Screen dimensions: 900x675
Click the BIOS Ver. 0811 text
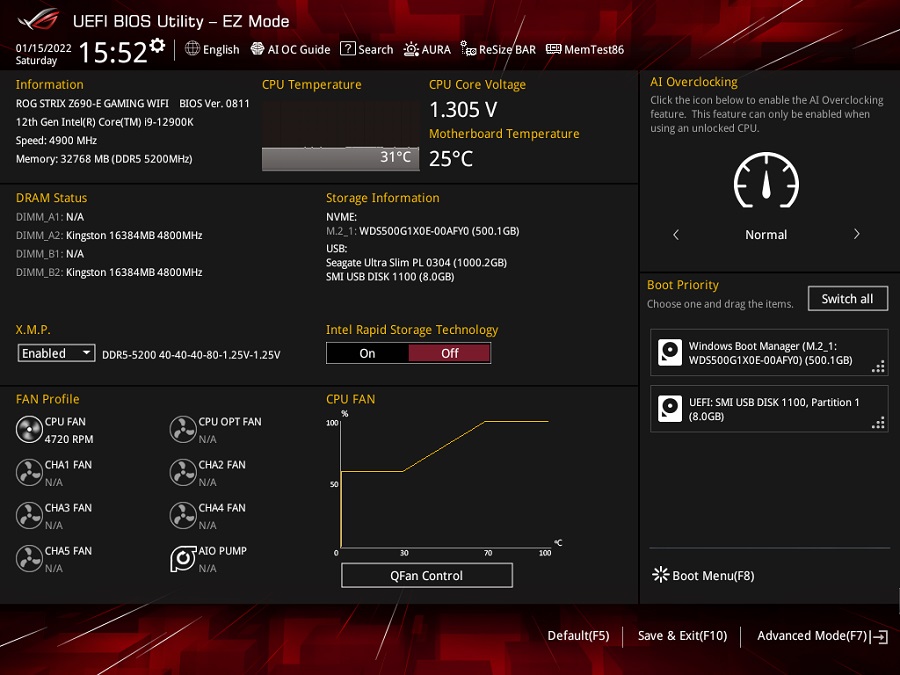point(214,103)
